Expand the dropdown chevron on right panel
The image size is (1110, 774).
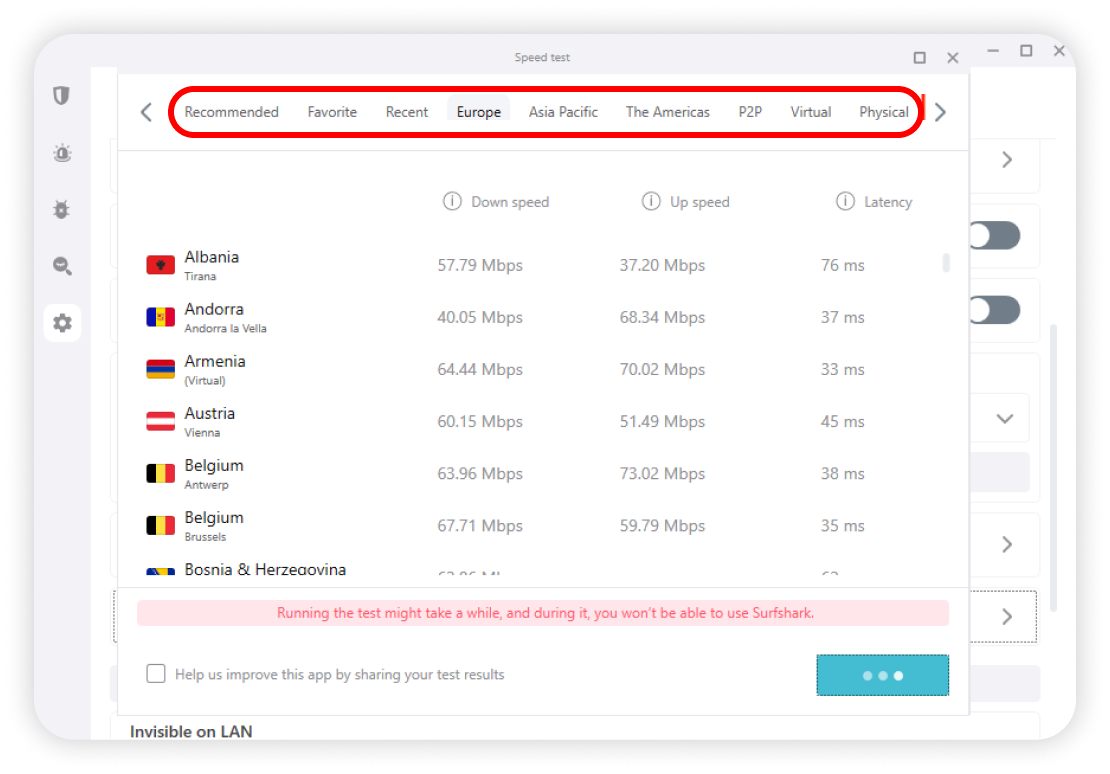click(1005, 419)
